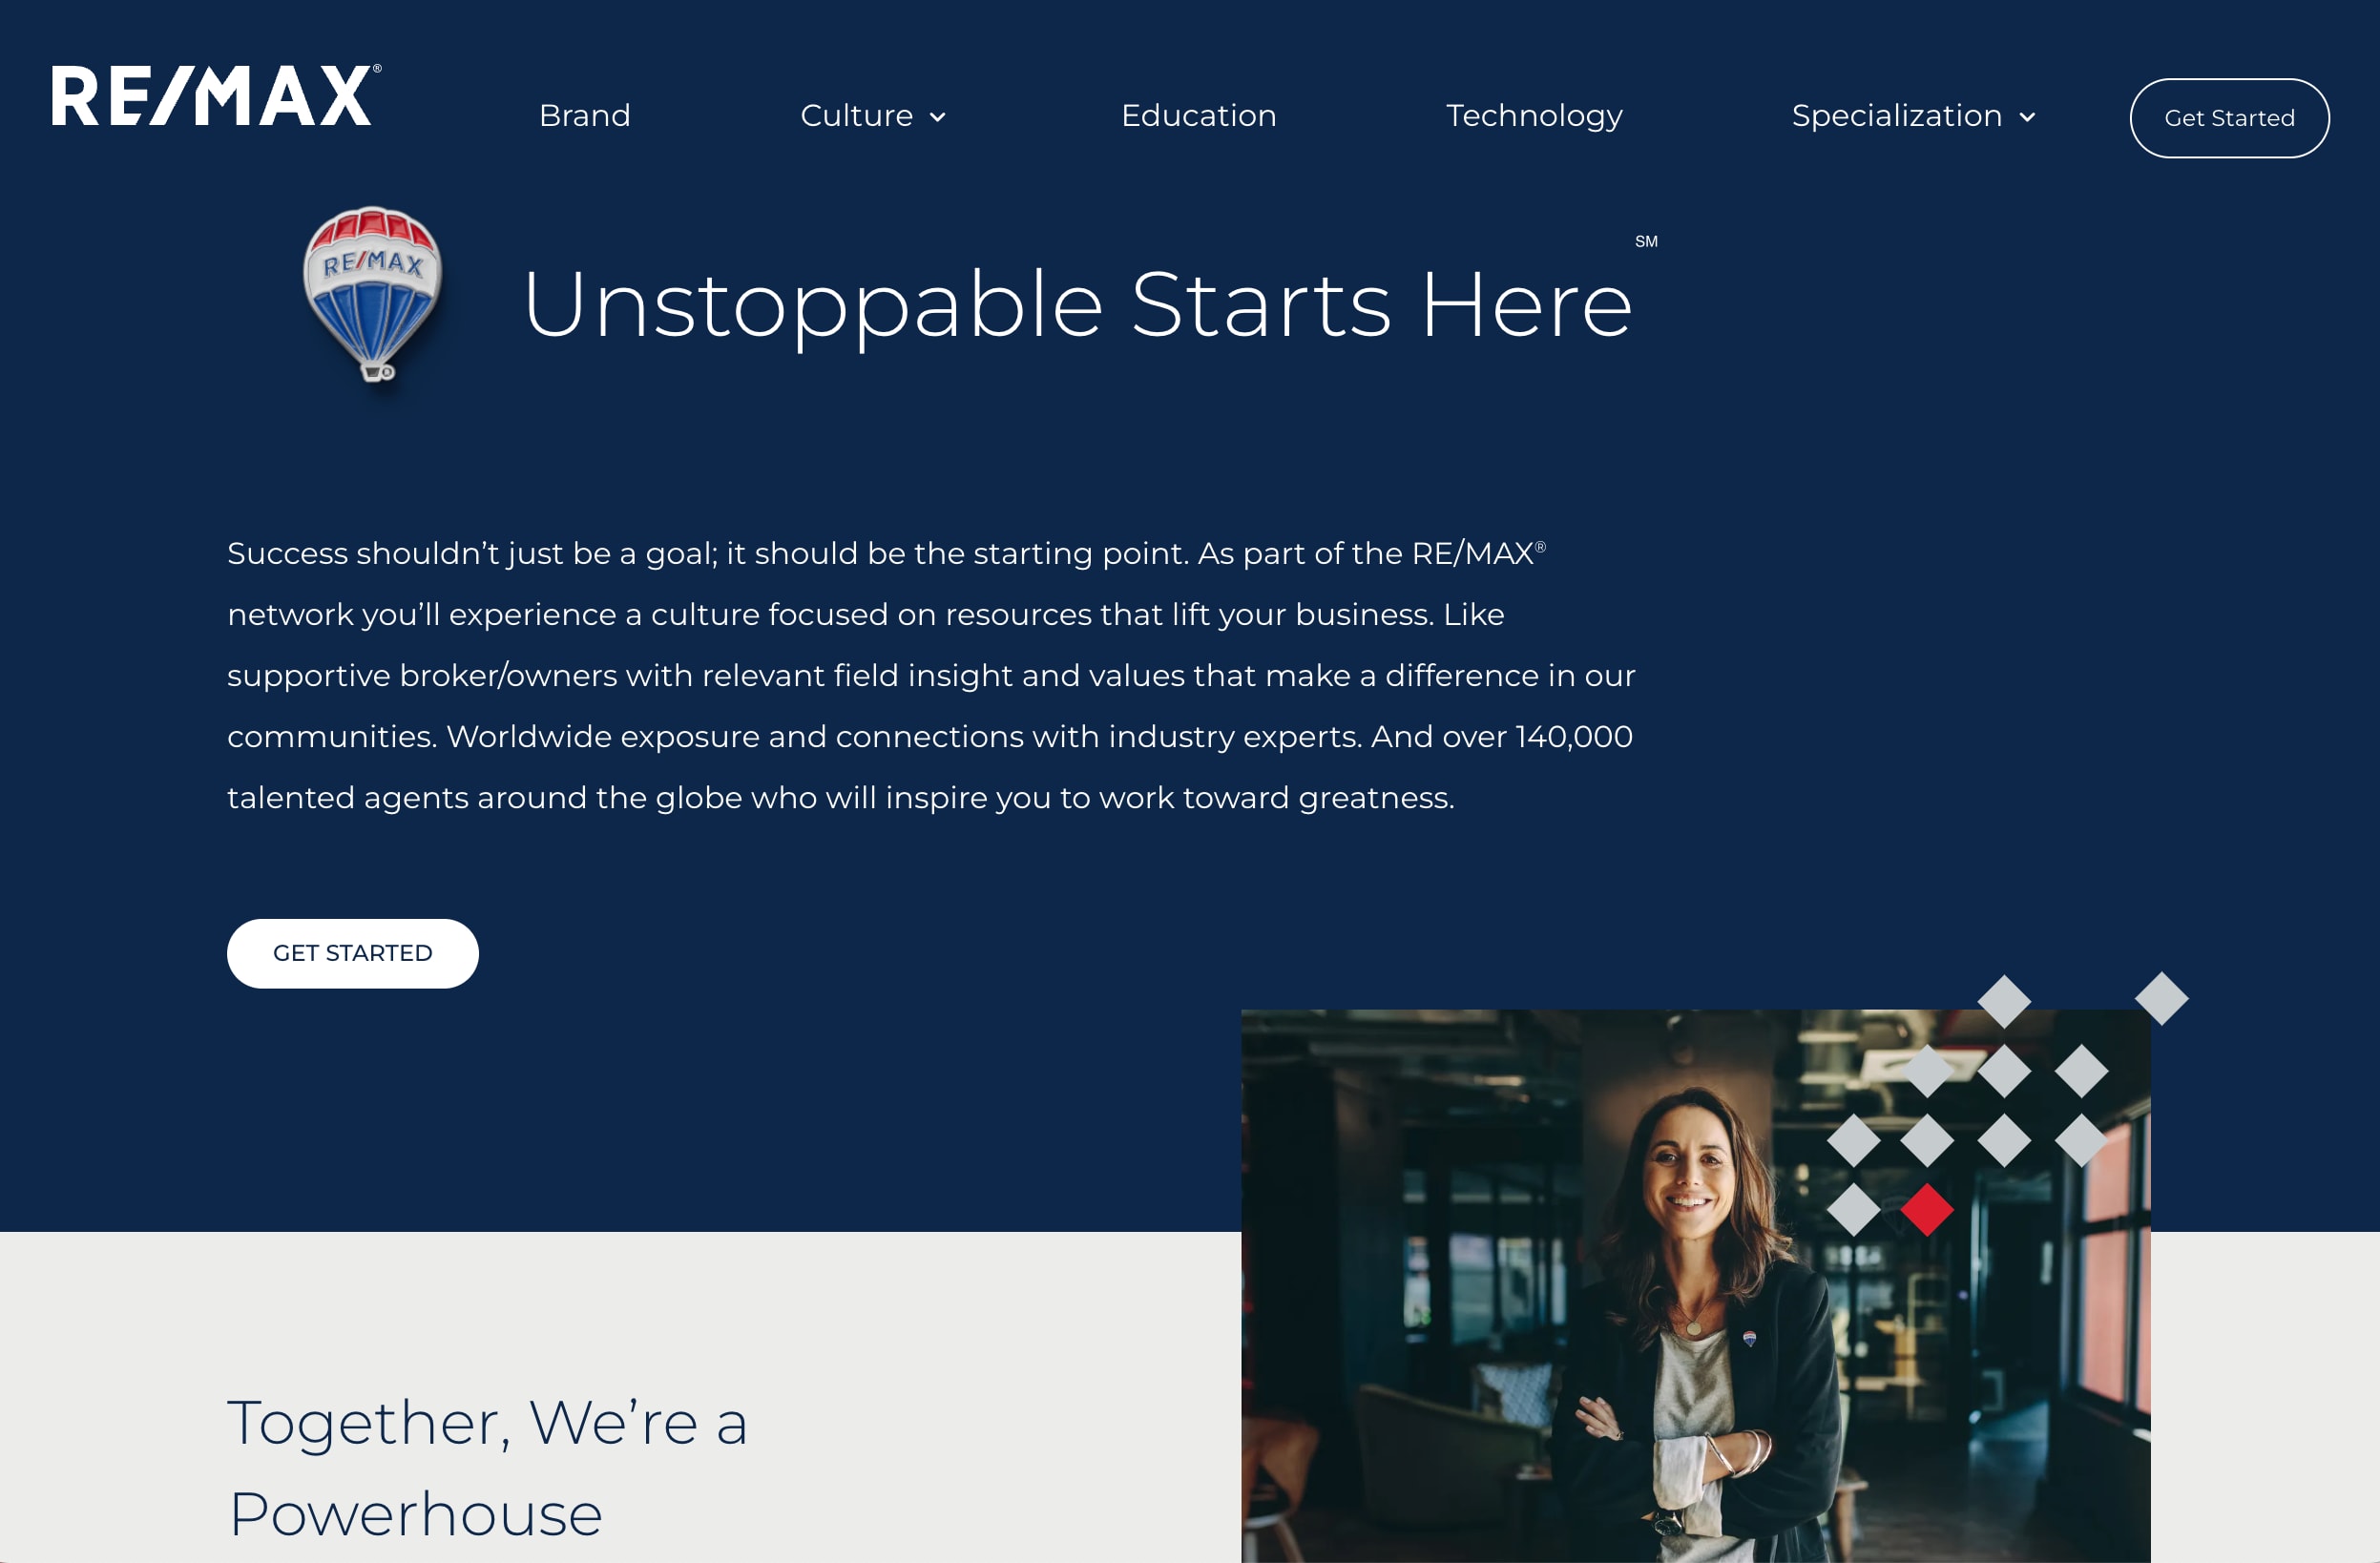Screen dimensions: 2380x1563
Task: Open the Education menu item
Action: click(x=1199, y=116)
